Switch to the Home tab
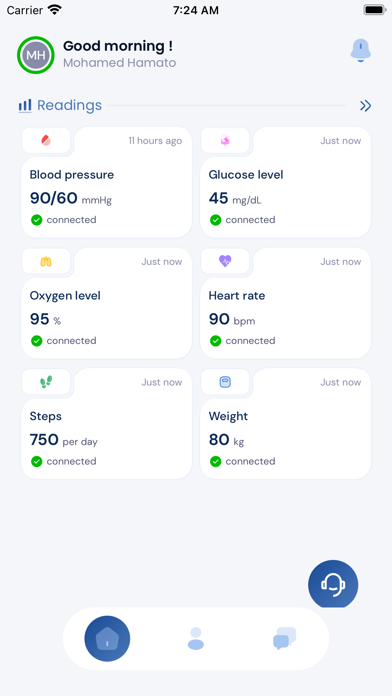392x696 pixels. [x=107, y=639]
